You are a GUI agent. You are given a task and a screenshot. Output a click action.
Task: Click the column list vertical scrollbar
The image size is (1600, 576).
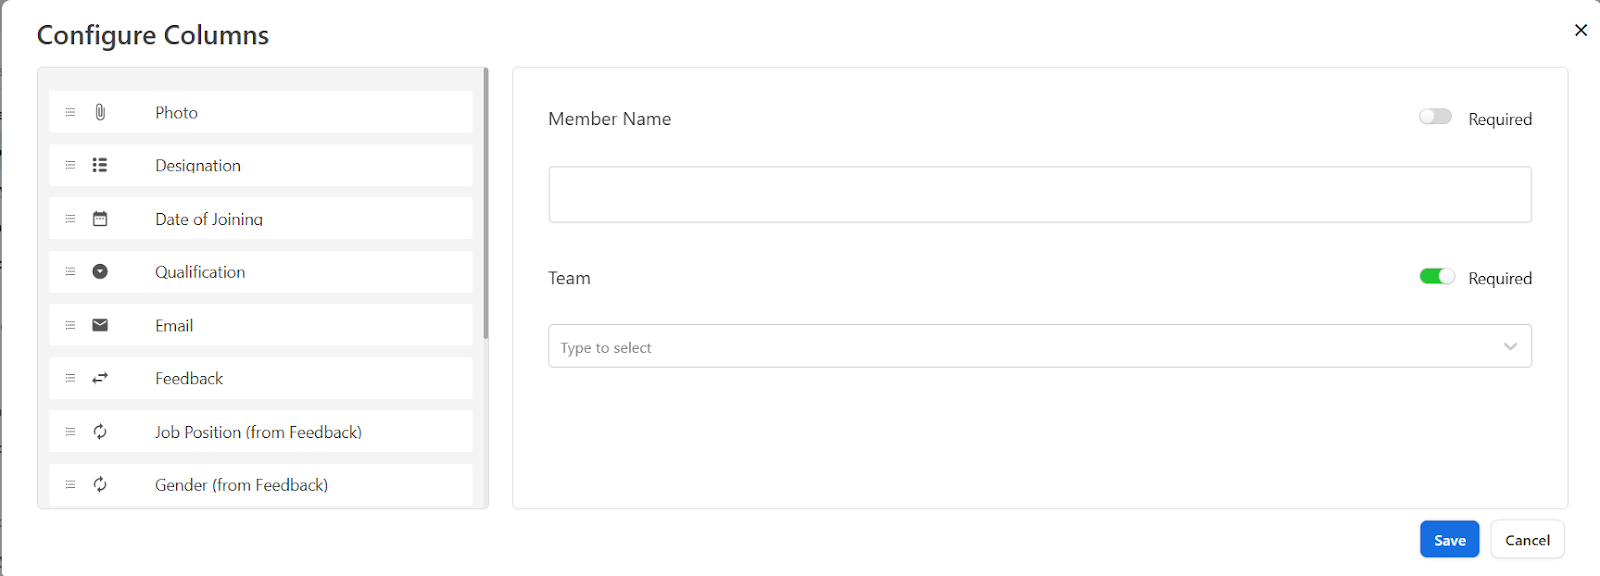[486, 203]
